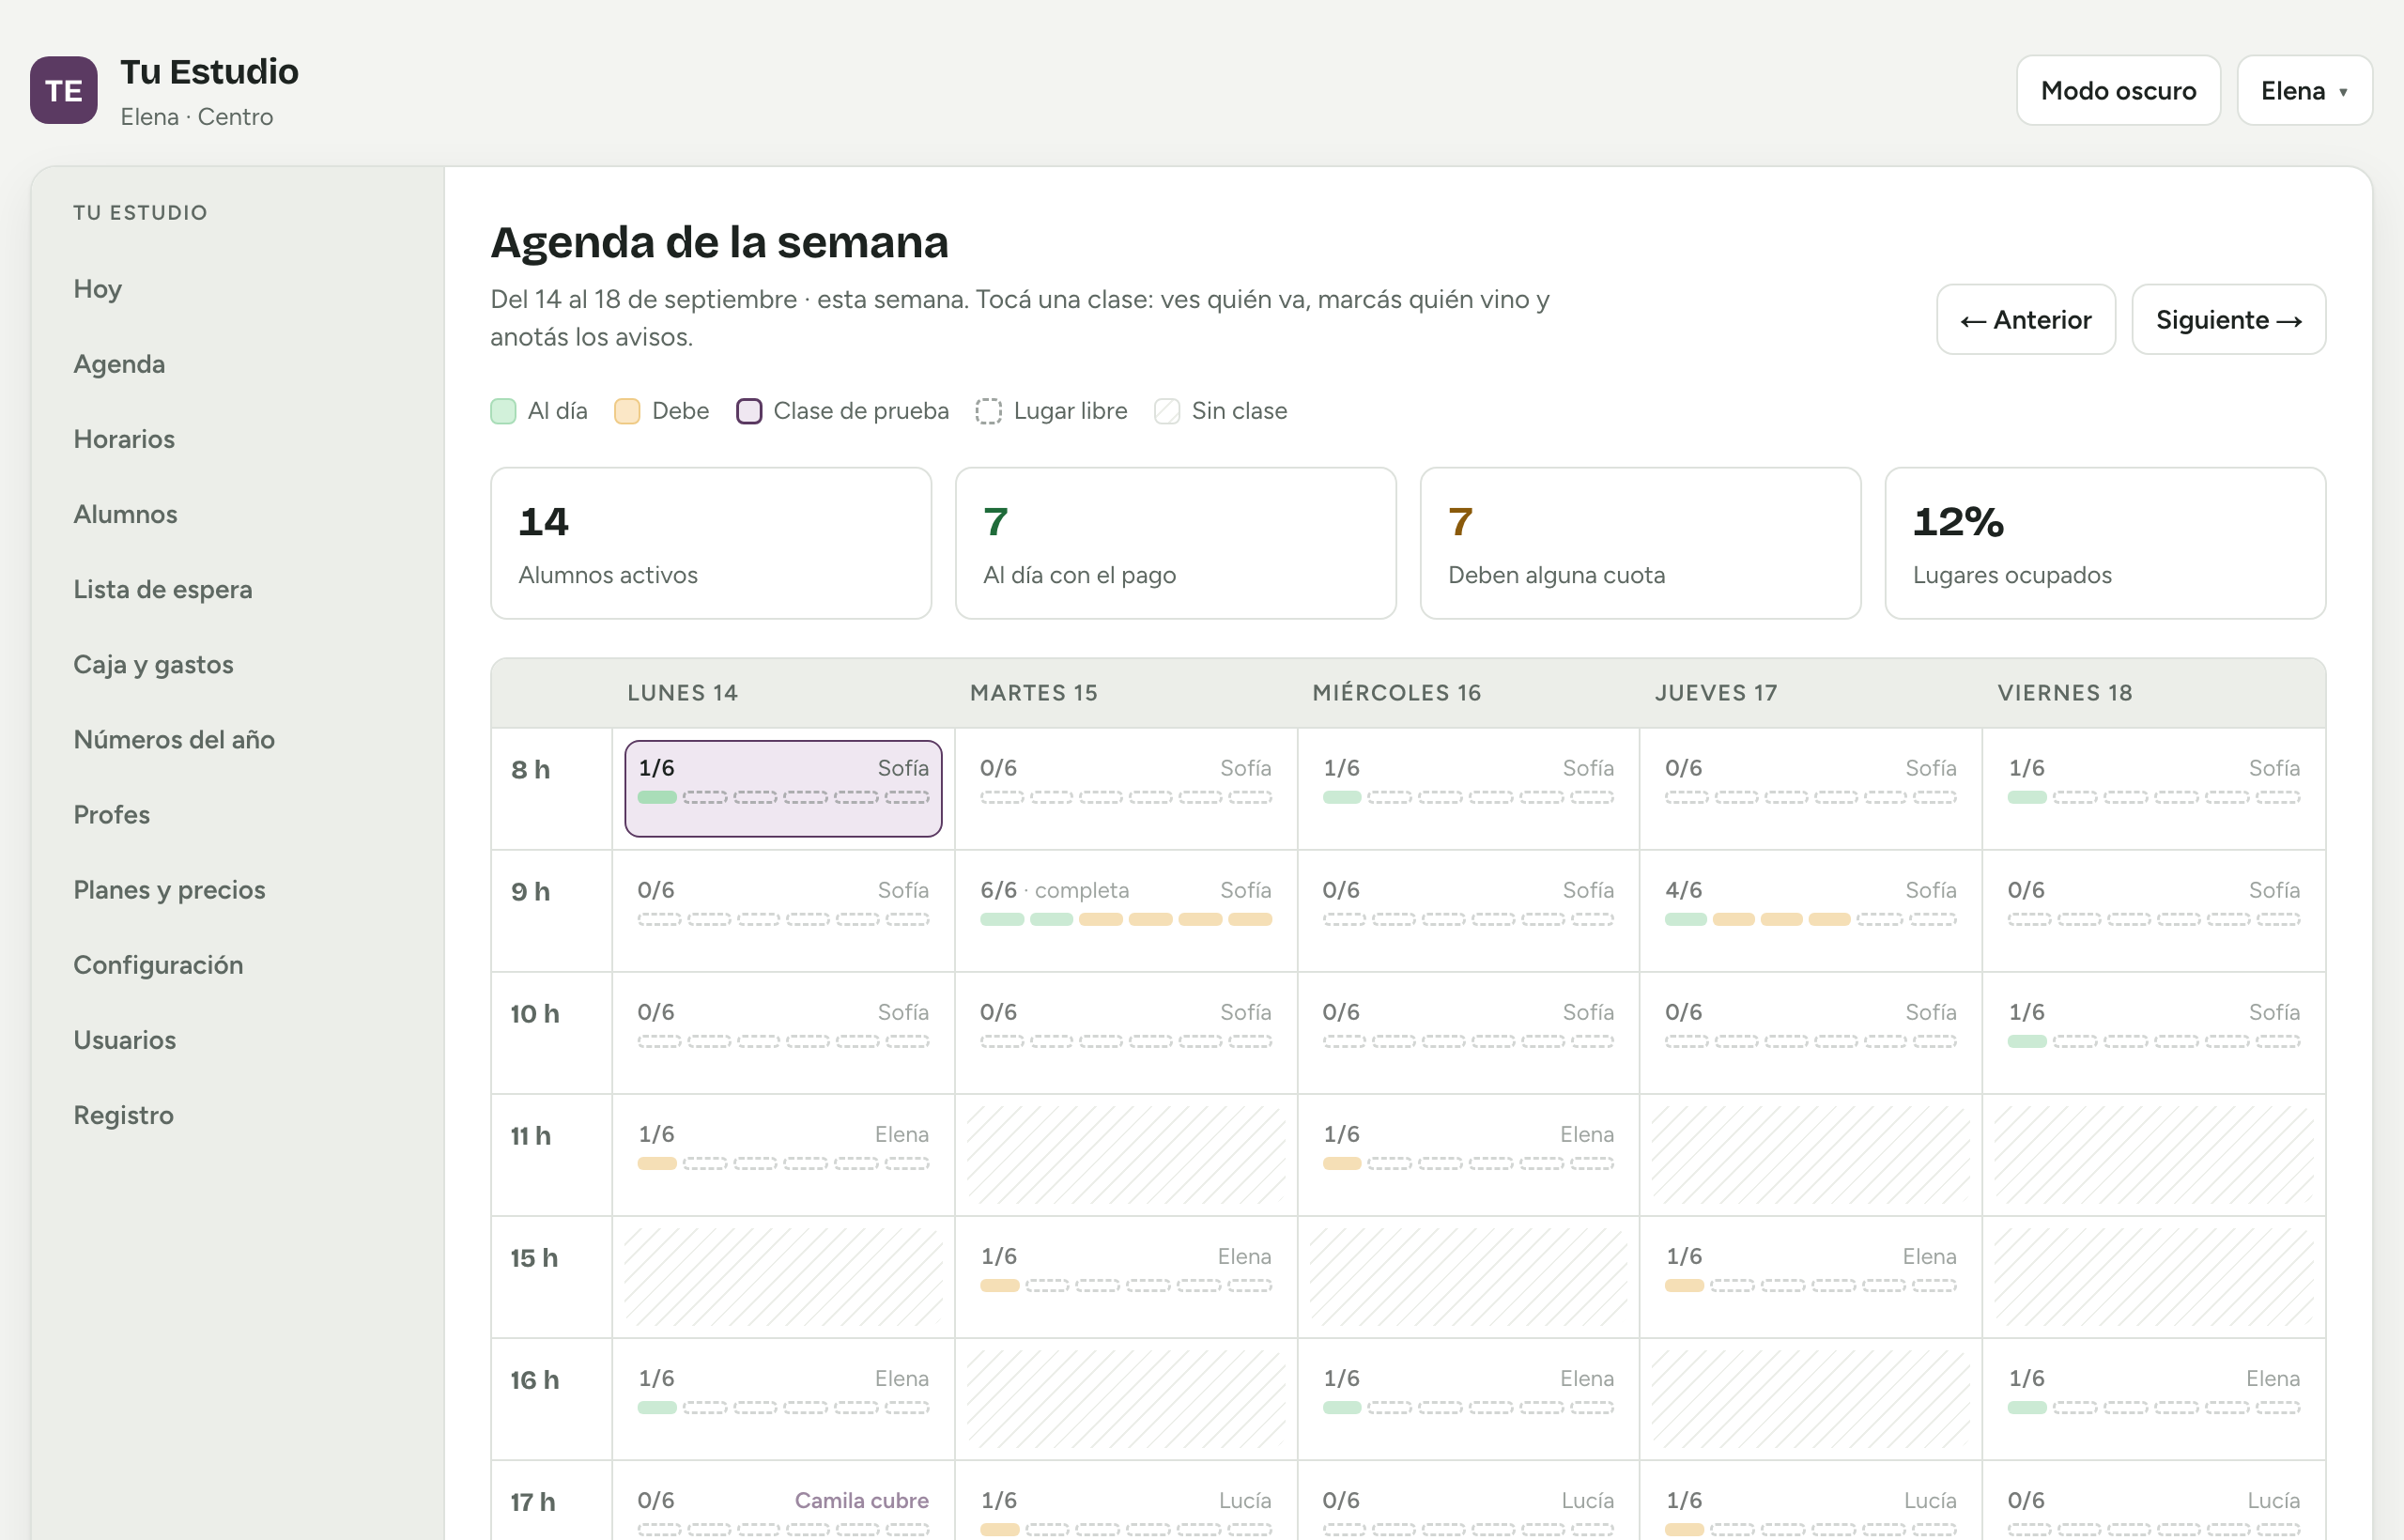Open the Elena user dropdown
This screenshot has width=2404, height=1540.
(2304, 90)
